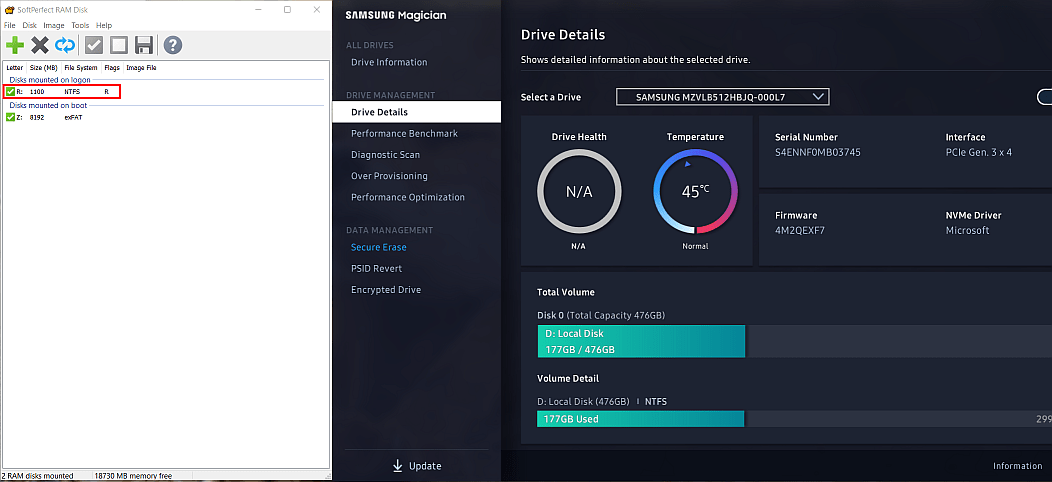The height and width of the screenshot is (482, 1052).
Task: Go to Drive Information in Magician
Action: (389, 62)
